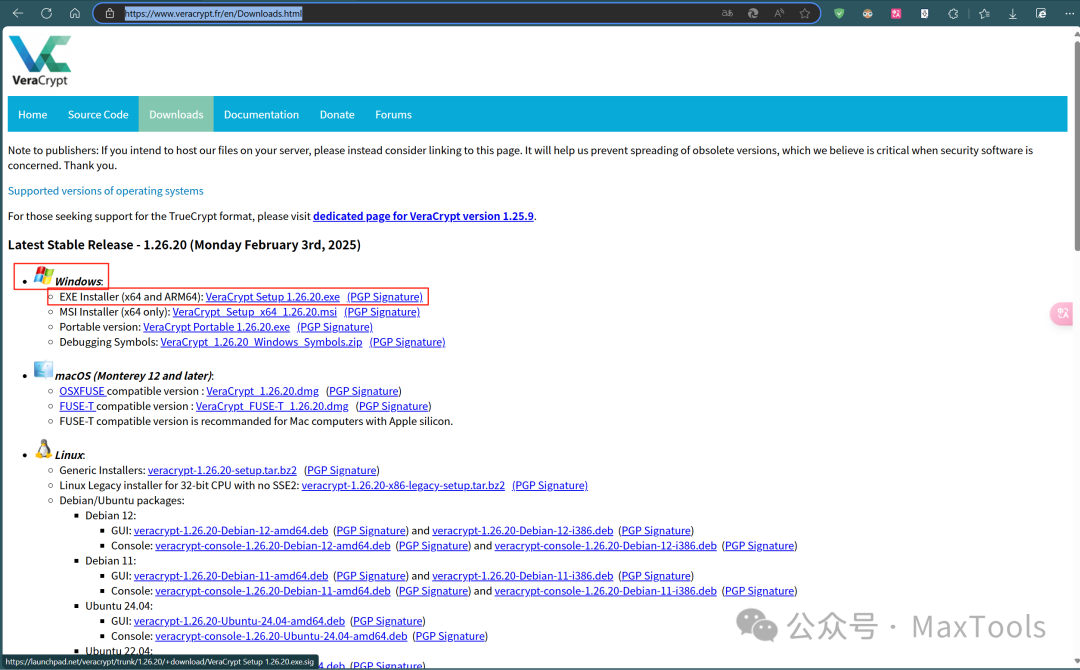
Task: Click the Edge swirl icon in the address bar
Action: coord(753,13)
